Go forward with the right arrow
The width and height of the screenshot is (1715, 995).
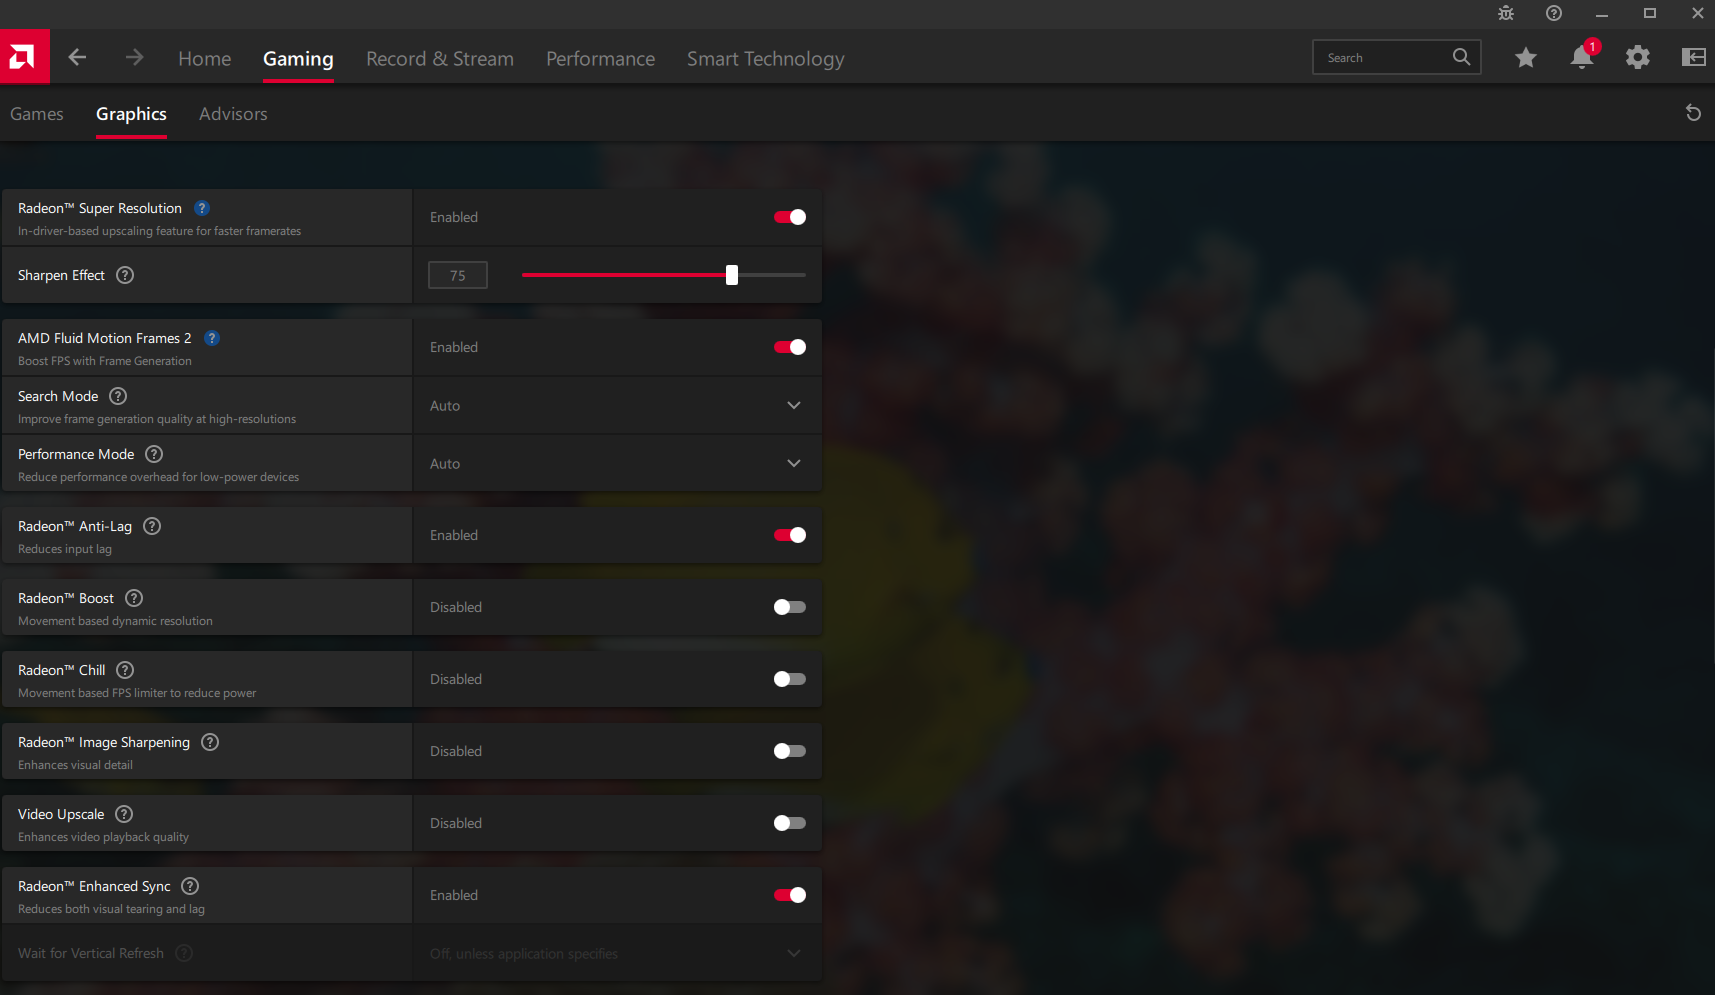pyautogui.click(x=134, y=57)
